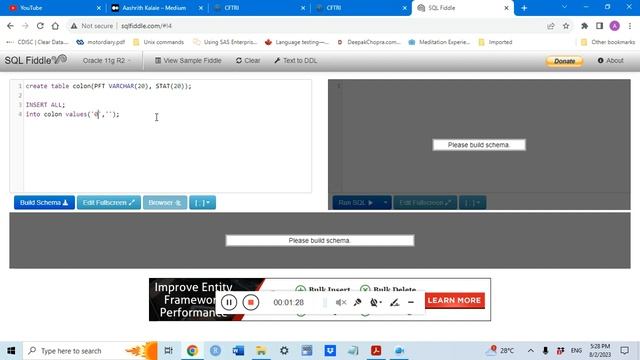Image resolution: width=640 pixels, height=360 pixels.
Task: Open the Using SAS Enterprise bookmark
Action: pyautogui.click(x=225, y=42)
